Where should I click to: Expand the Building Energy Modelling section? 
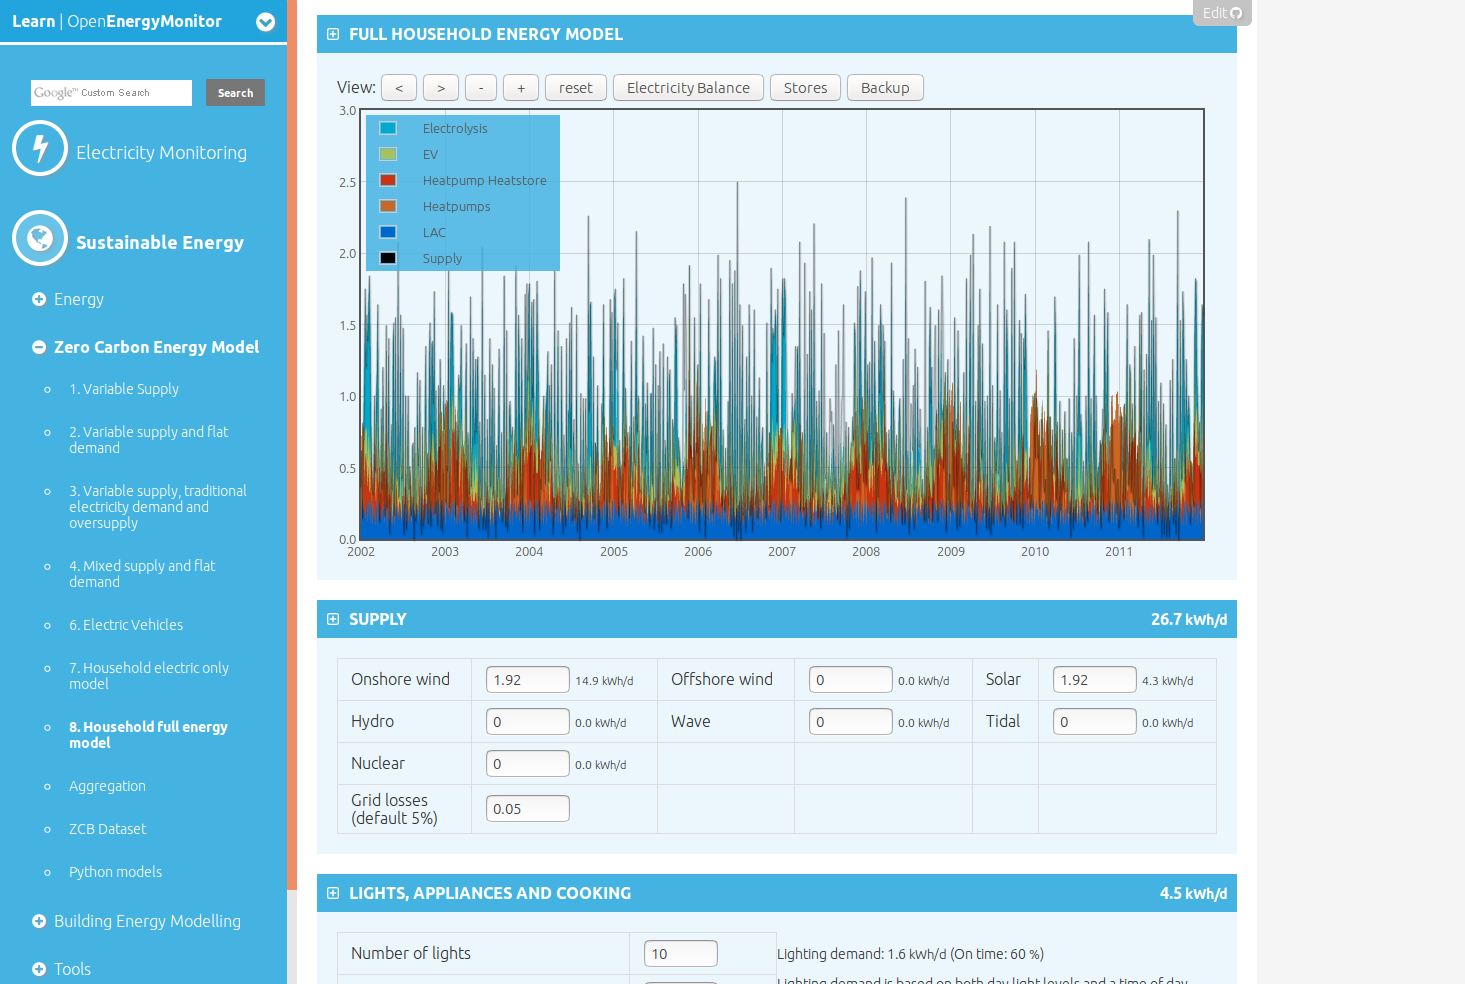coord(39,921)
